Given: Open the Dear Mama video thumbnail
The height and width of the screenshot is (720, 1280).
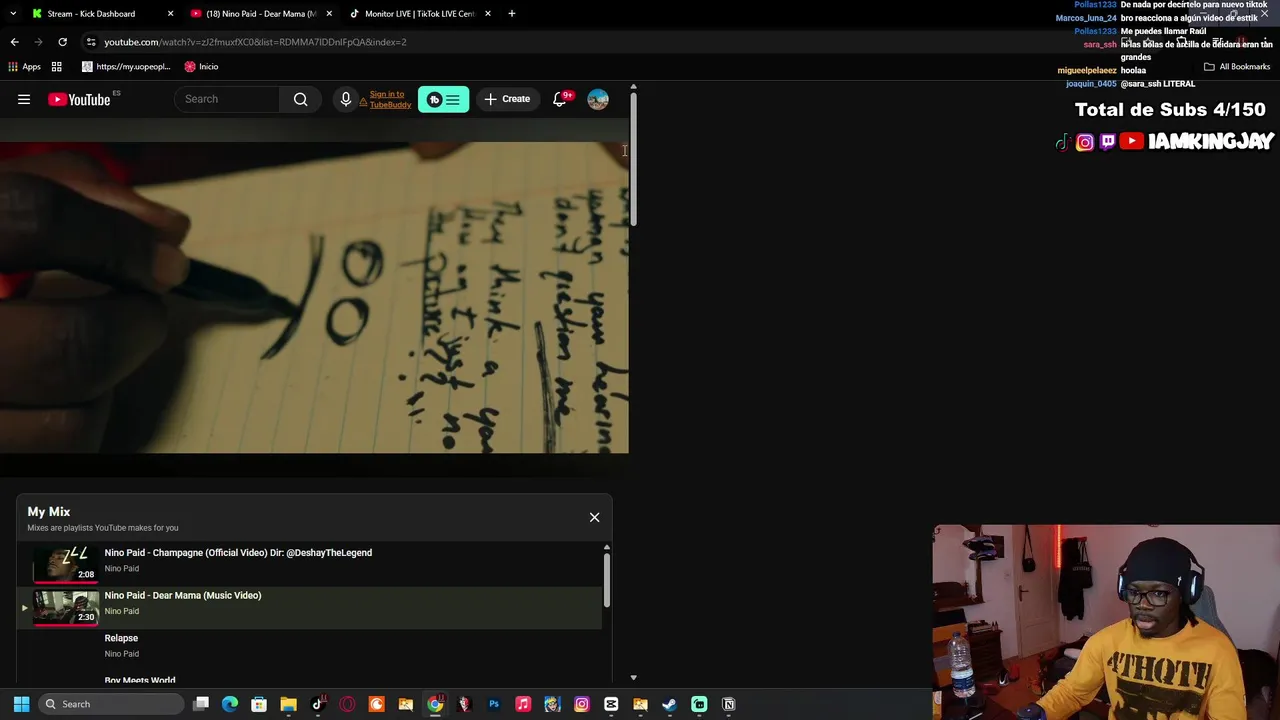Looking at the screenshot, I should click(66, 606).
